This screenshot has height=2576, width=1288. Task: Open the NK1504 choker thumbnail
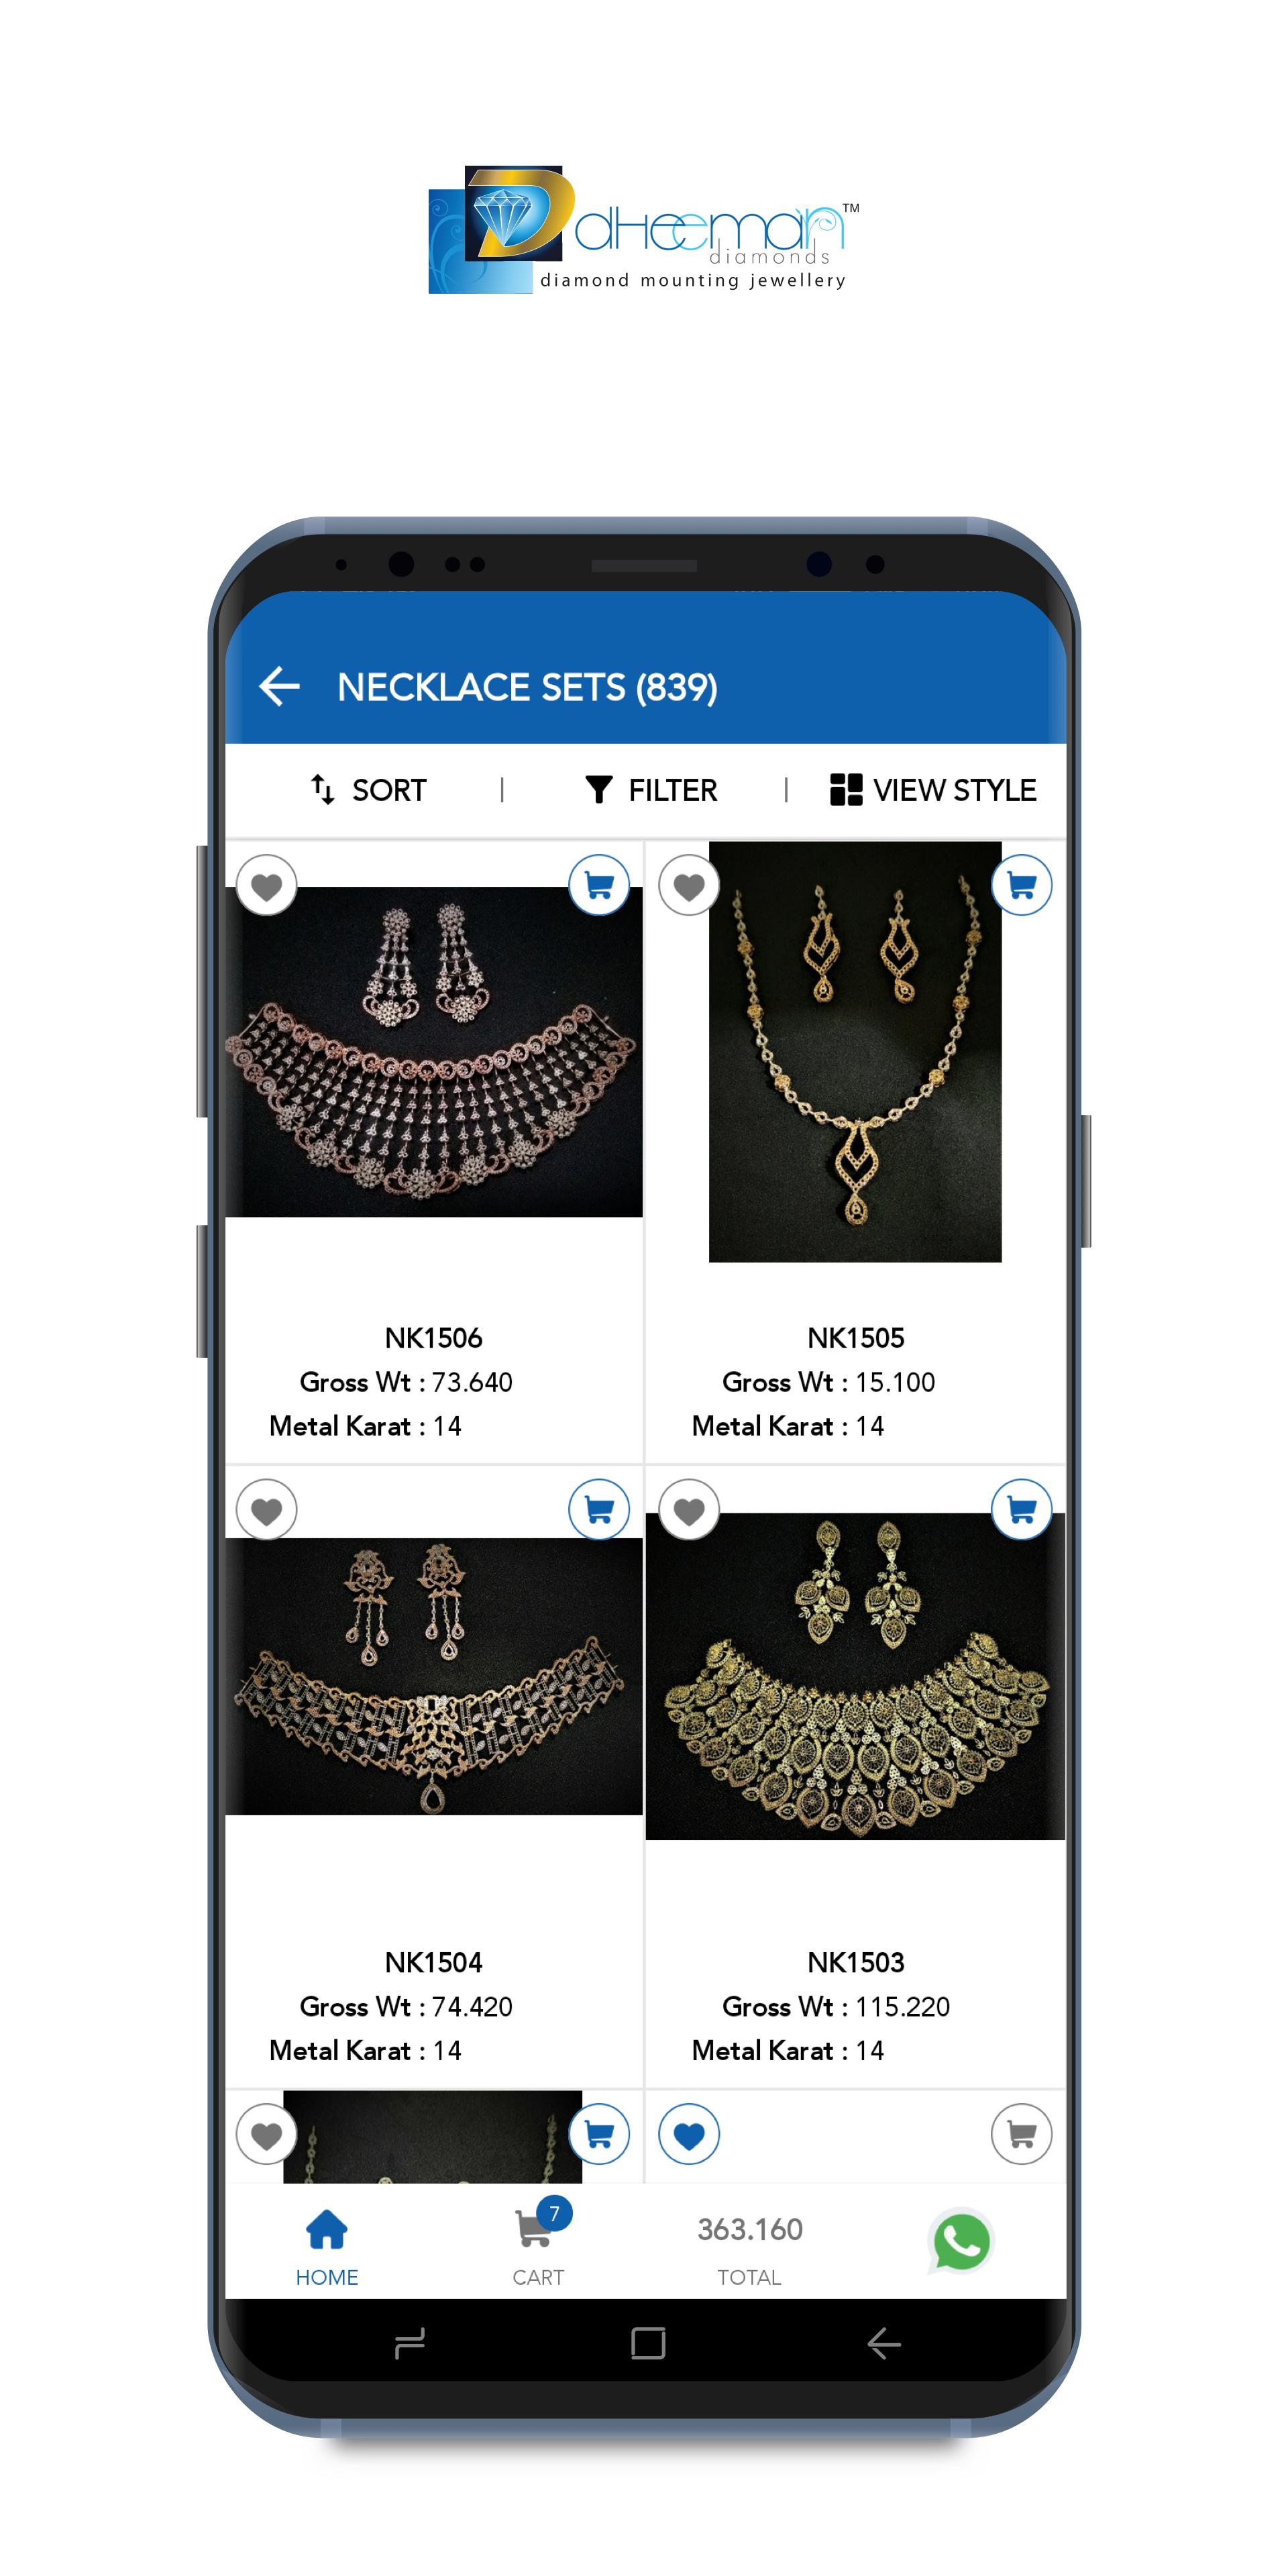[434, 1676]
